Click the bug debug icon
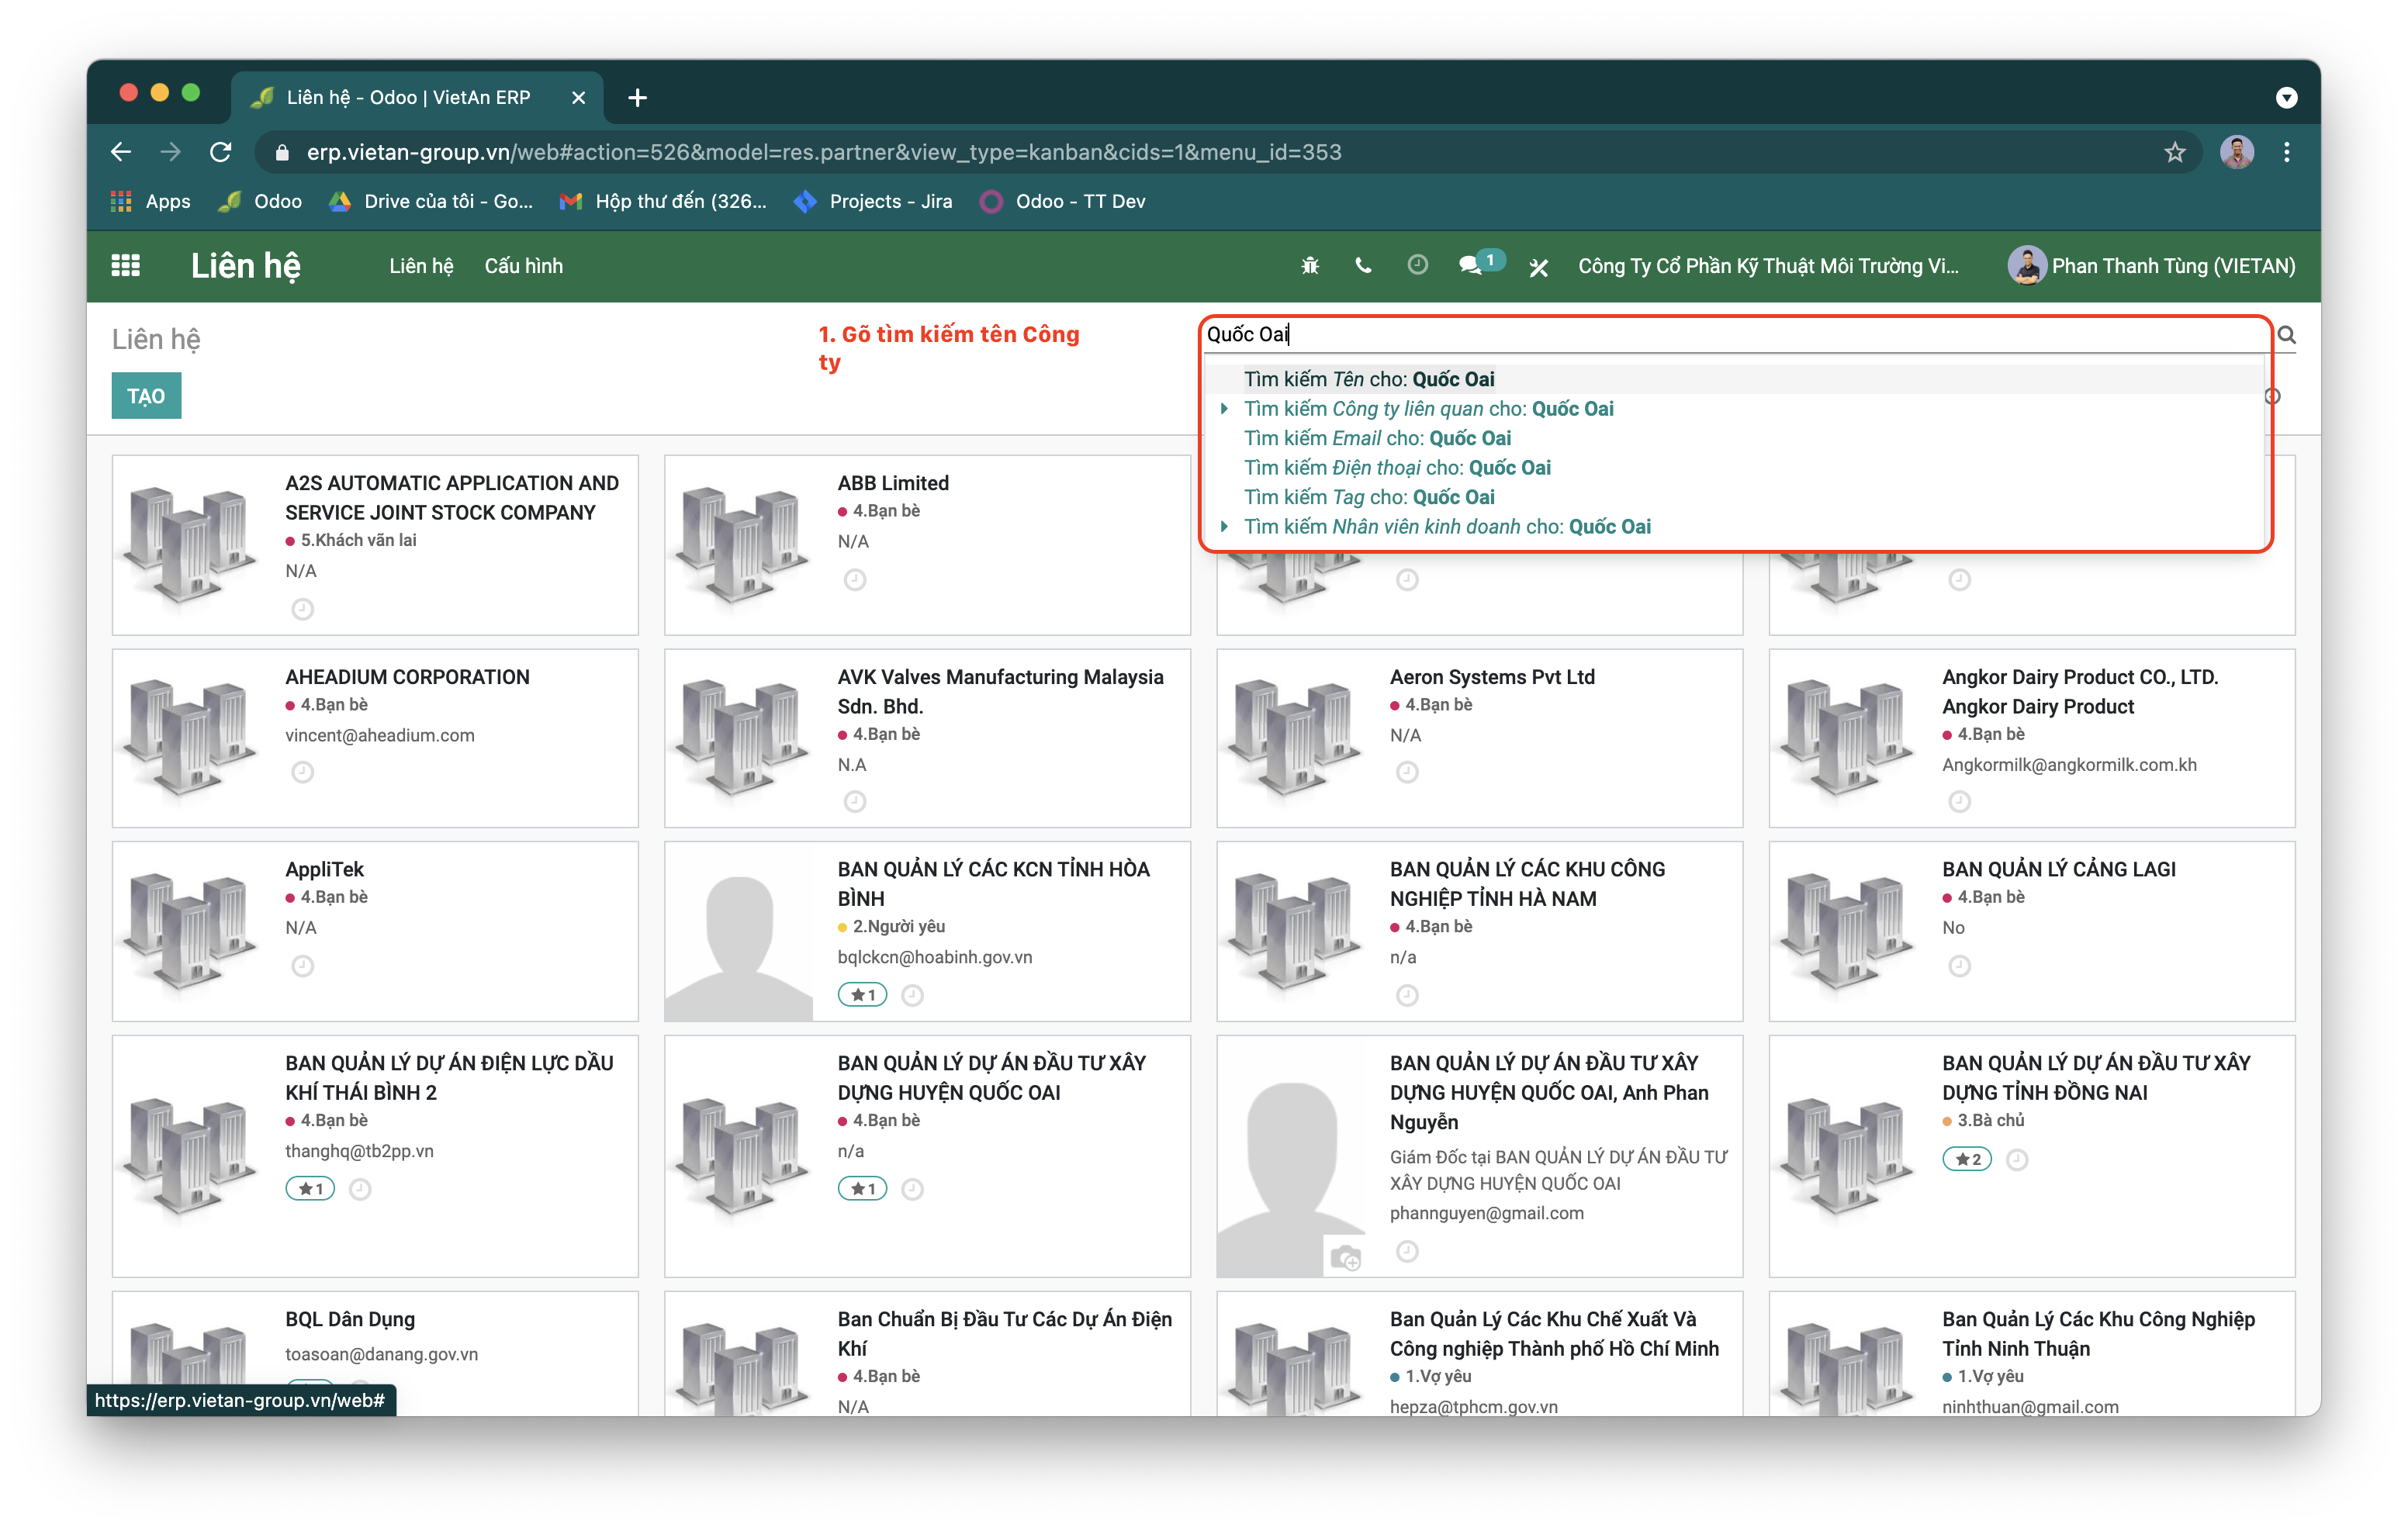2408x1531 pixels. coord(1310,265)
